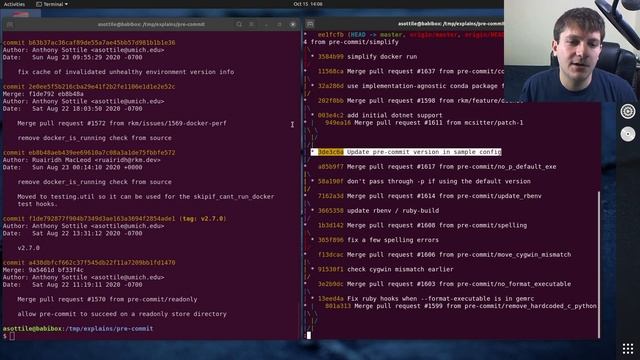
Task: Click '1b3d142 Merge pull request #1608' line
Action: [x=422, y=226]
